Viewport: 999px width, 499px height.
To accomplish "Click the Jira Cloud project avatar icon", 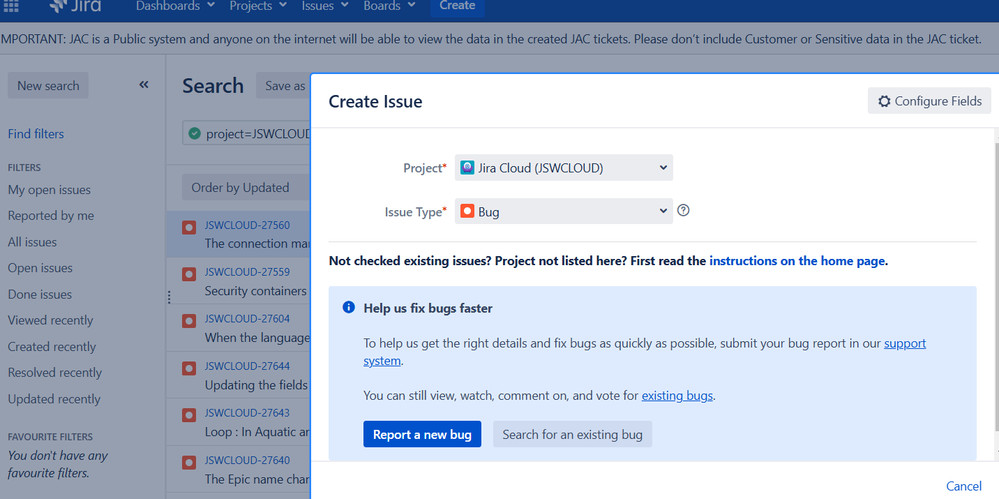I will (468, 168).
